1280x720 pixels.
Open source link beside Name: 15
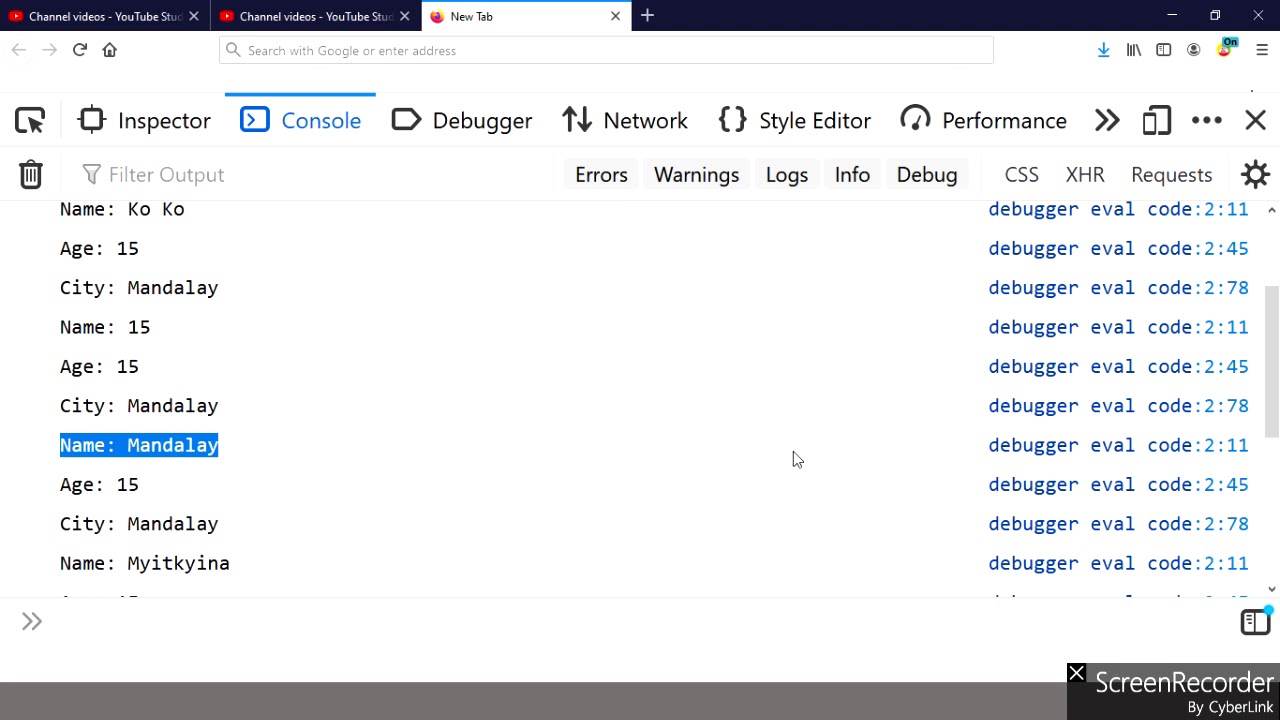click(x=1118, y=327)
